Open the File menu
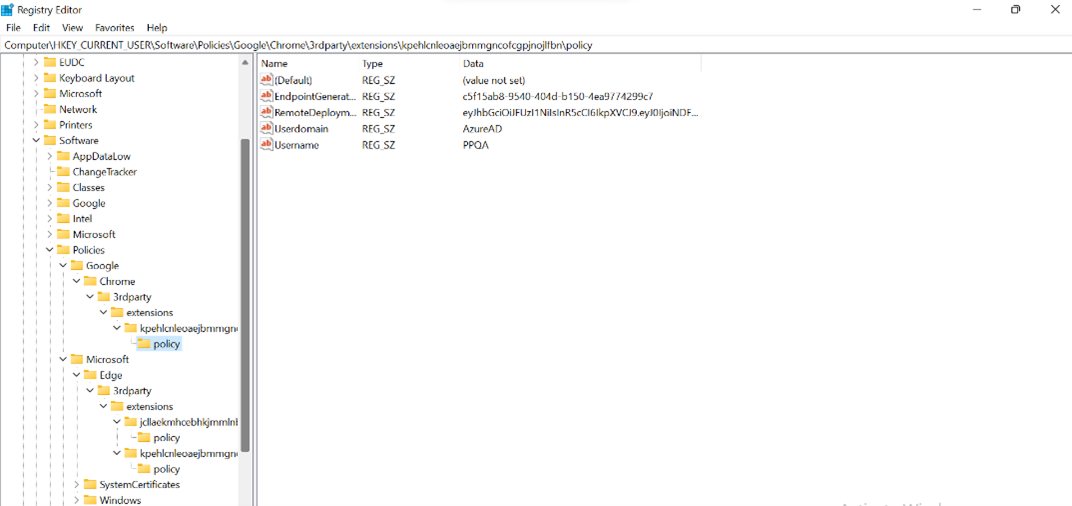The width and height of the screenshot is (1072, 506). [x=13, y=28]
